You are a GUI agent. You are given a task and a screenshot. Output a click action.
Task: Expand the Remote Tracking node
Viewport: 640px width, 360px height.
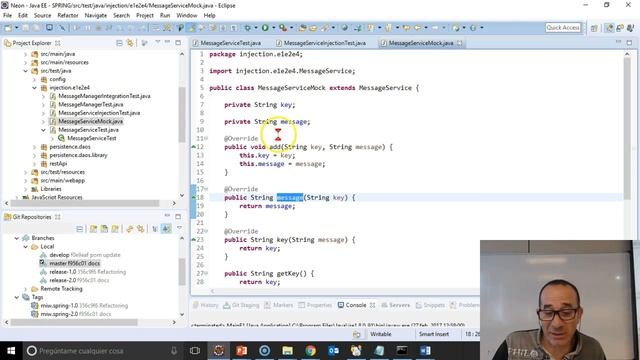[26, 289]
